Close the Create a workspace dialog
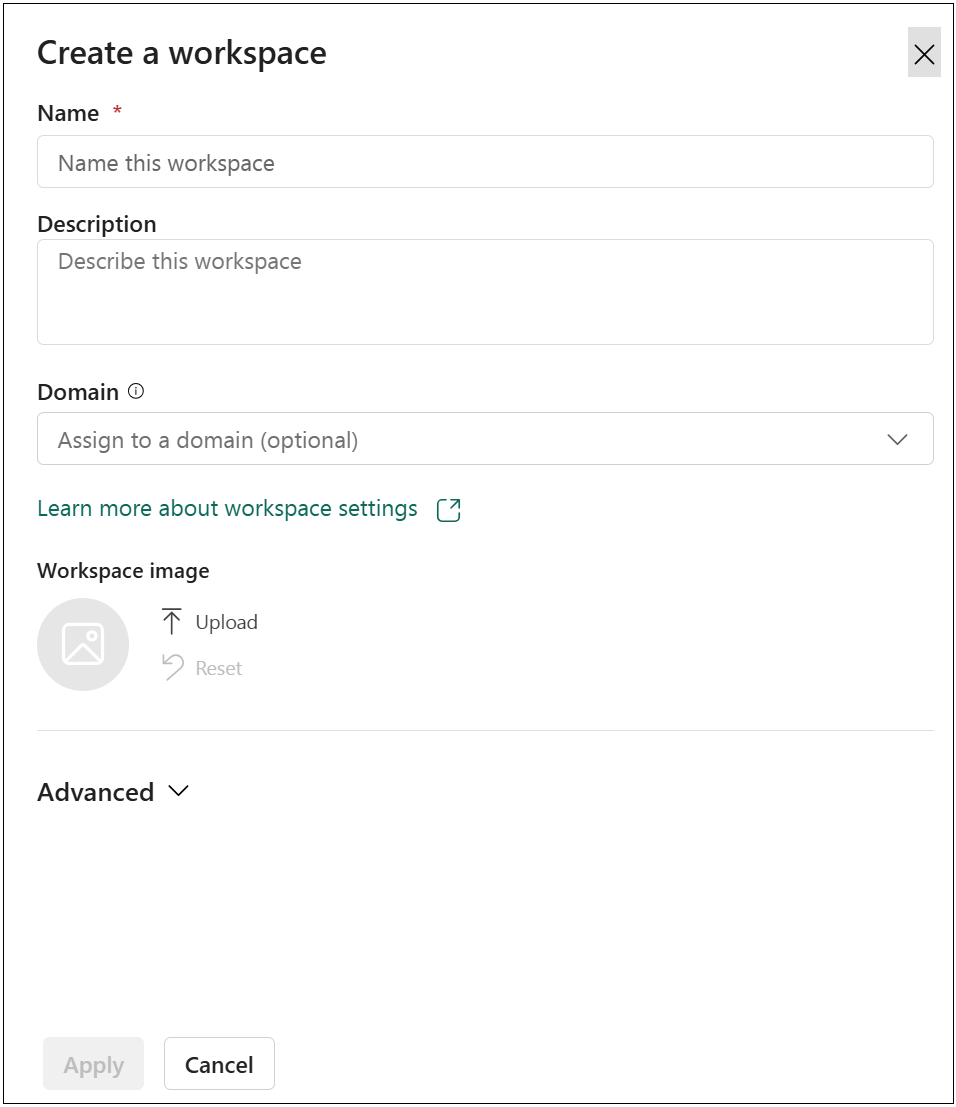956x1107 pixels. click(x=924, y=54)
